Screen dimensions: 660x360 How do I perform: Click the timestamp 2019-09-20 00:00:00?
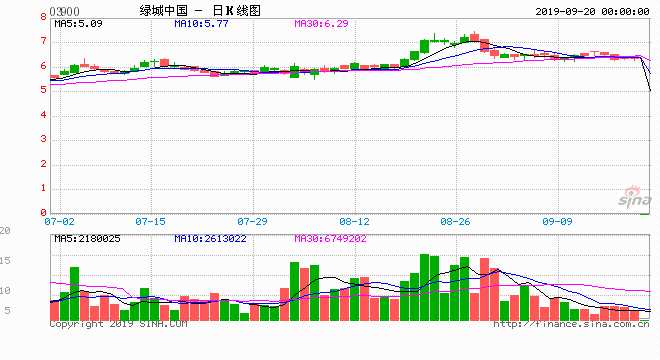pos(592,12)
